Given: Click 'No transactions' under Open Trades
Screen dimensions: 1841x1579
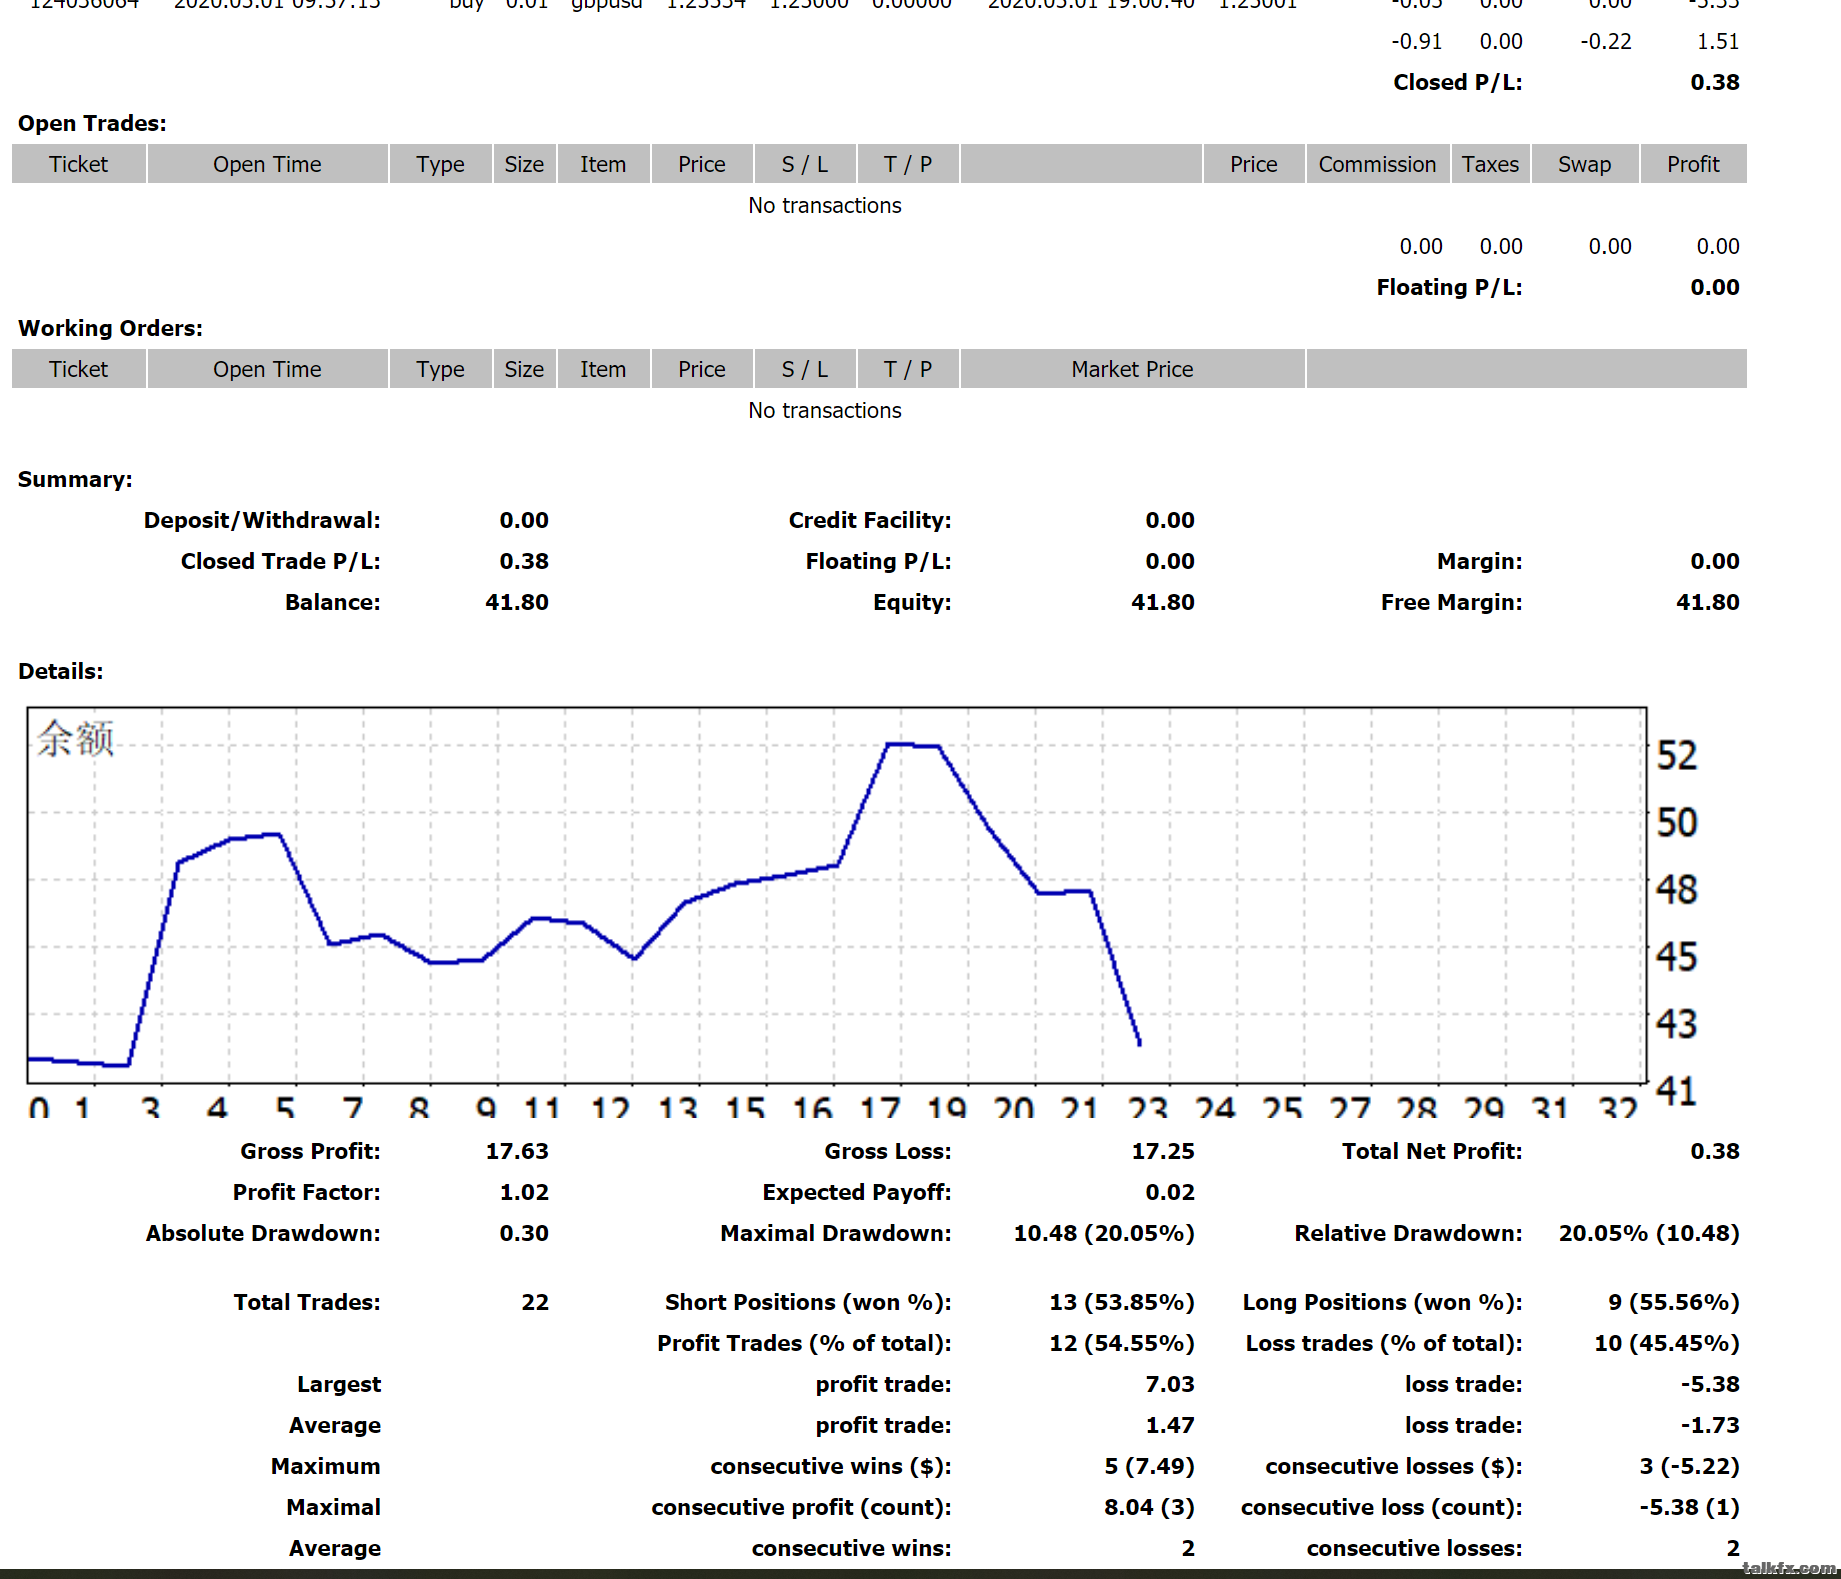Looking at the screenshot, I should point(825,205).
